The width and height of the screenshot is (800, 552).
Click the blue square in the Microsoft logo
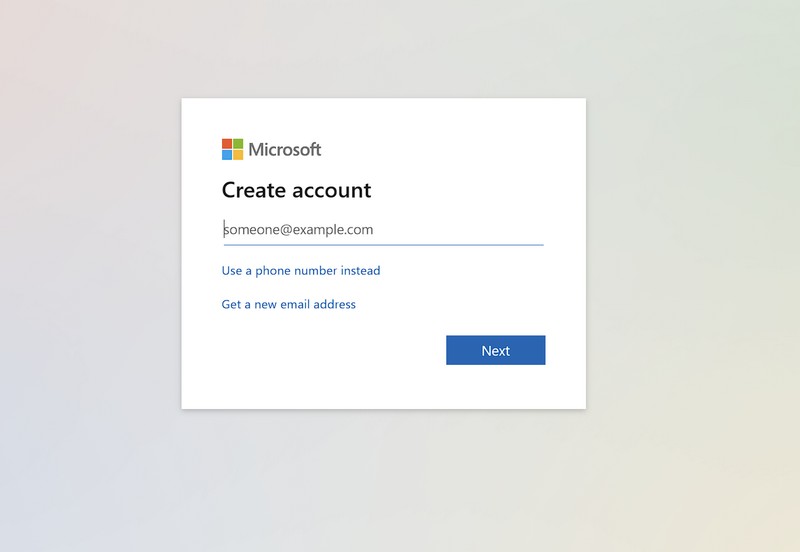pos(227,155)
